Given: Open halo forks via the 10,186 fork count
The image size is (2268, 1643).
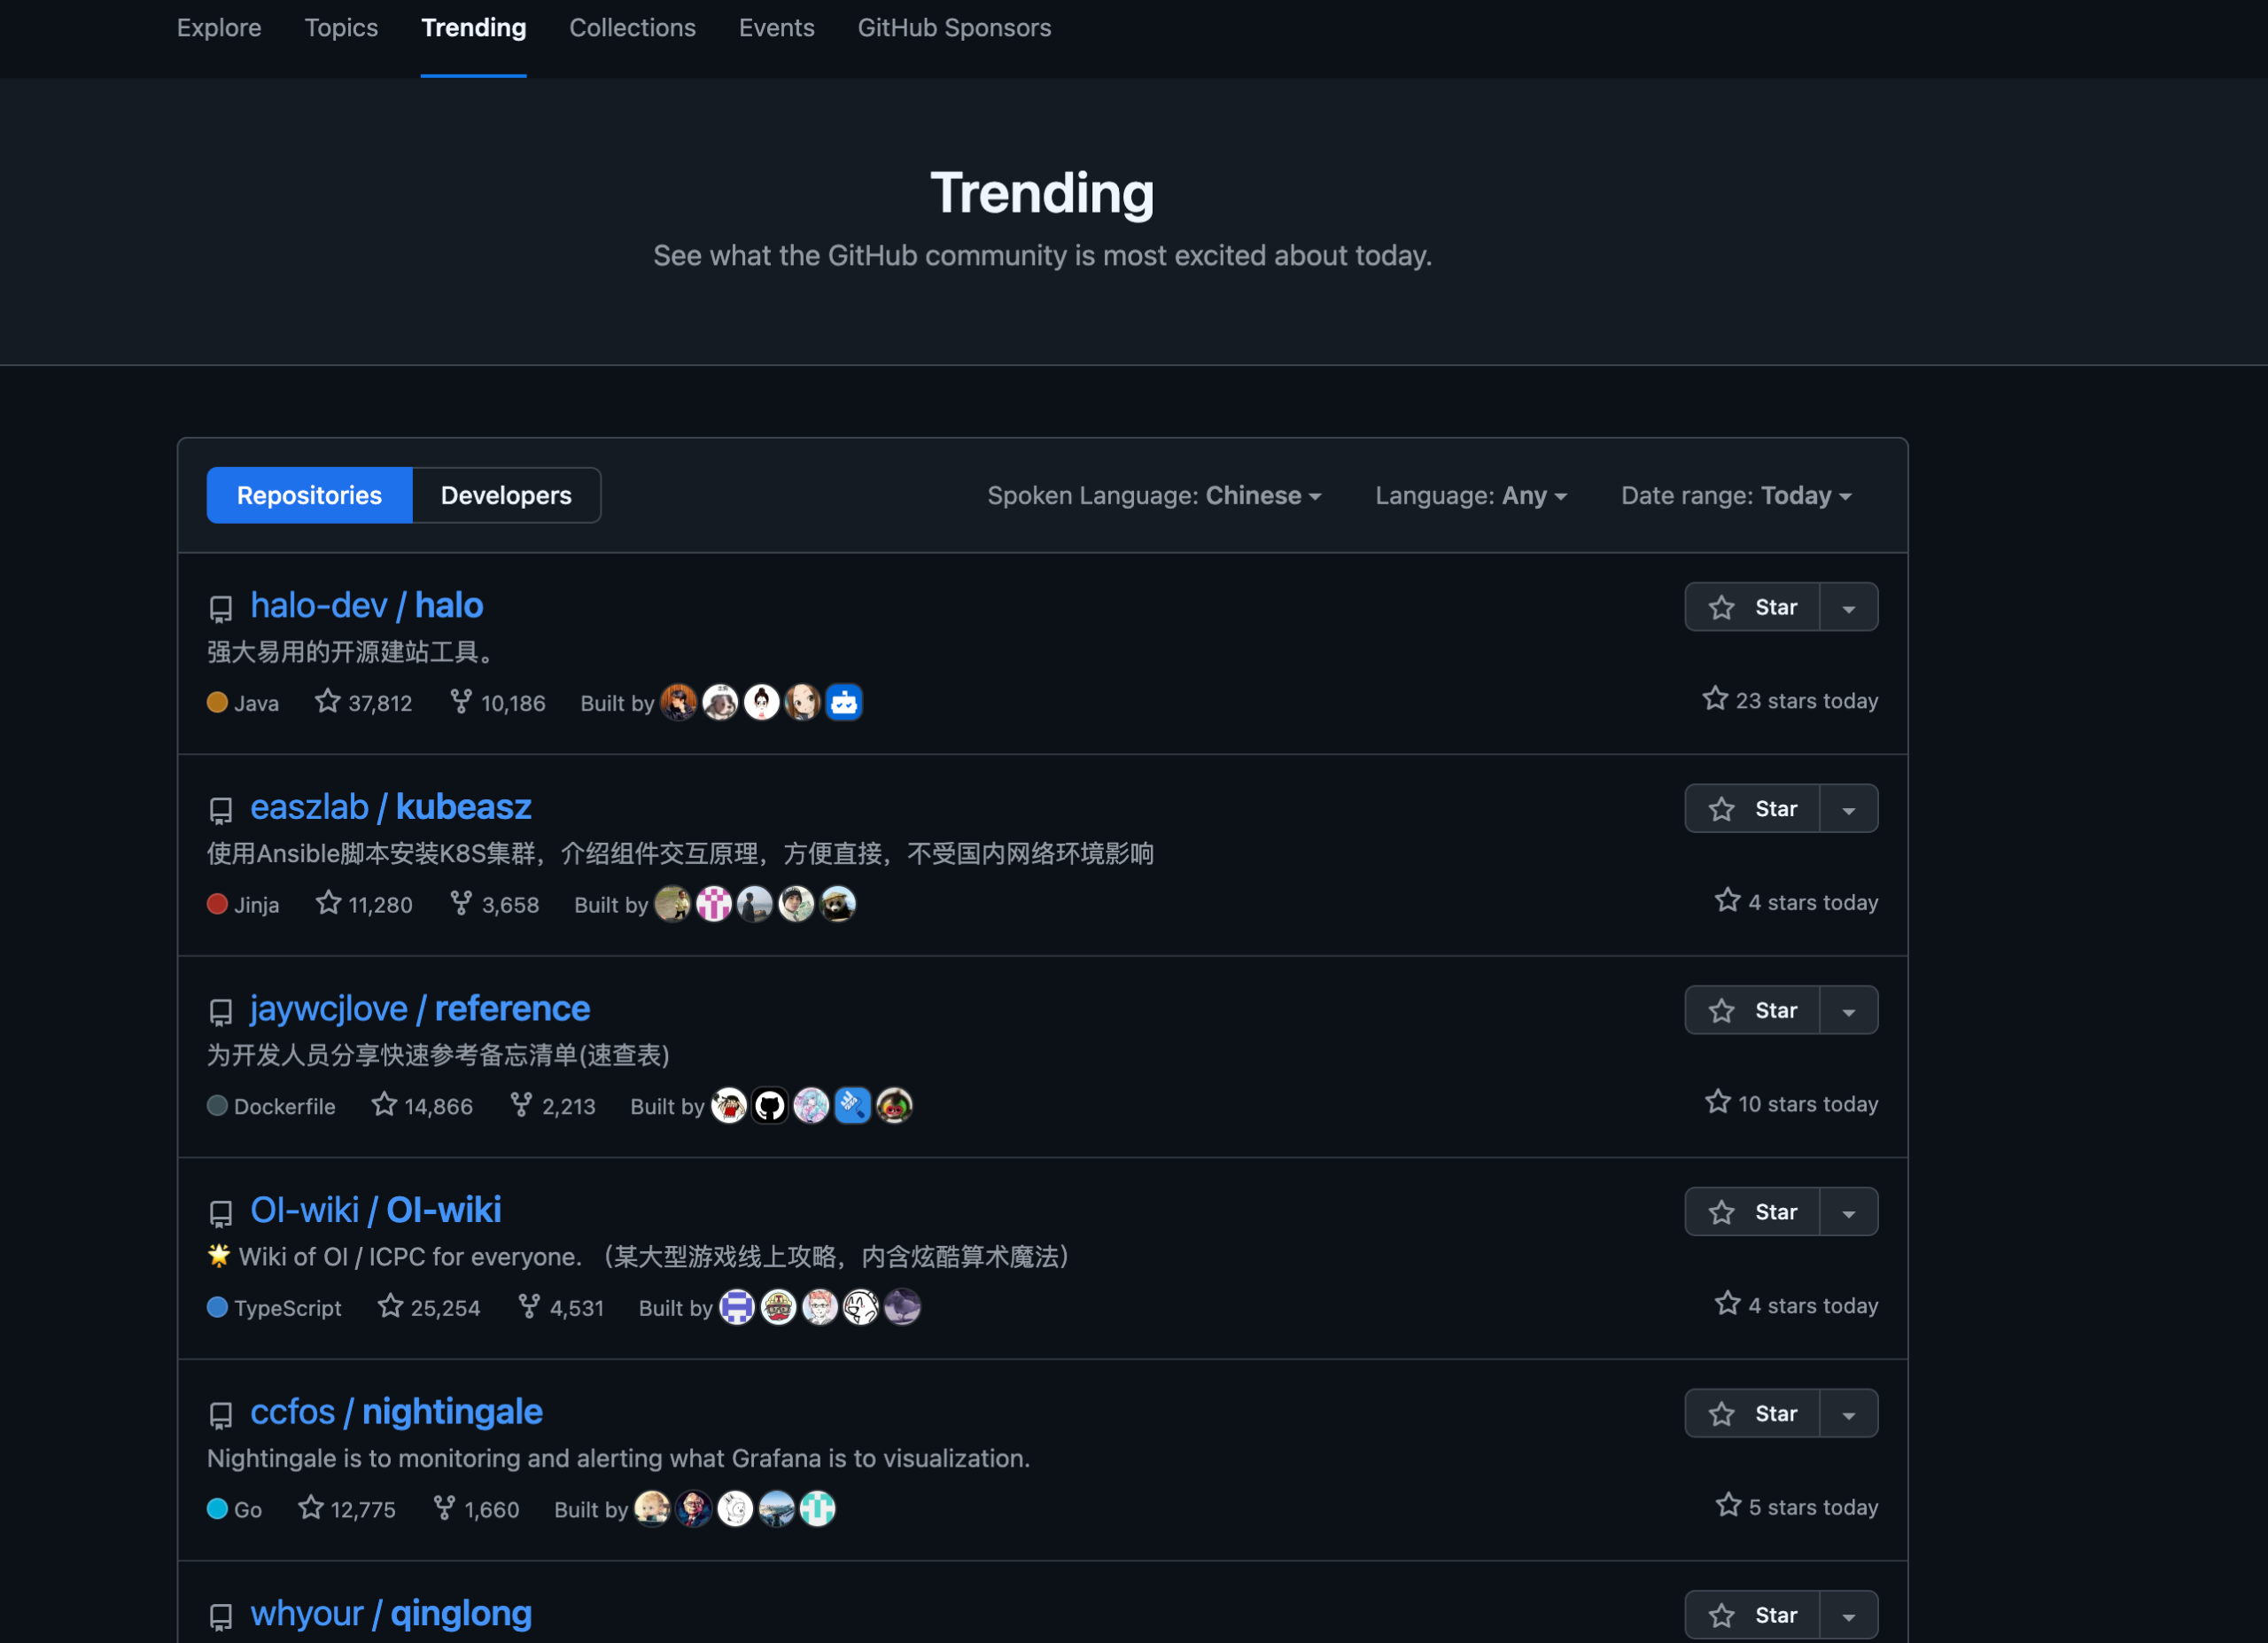Looking at the screenshot, I should click(497, 702).
